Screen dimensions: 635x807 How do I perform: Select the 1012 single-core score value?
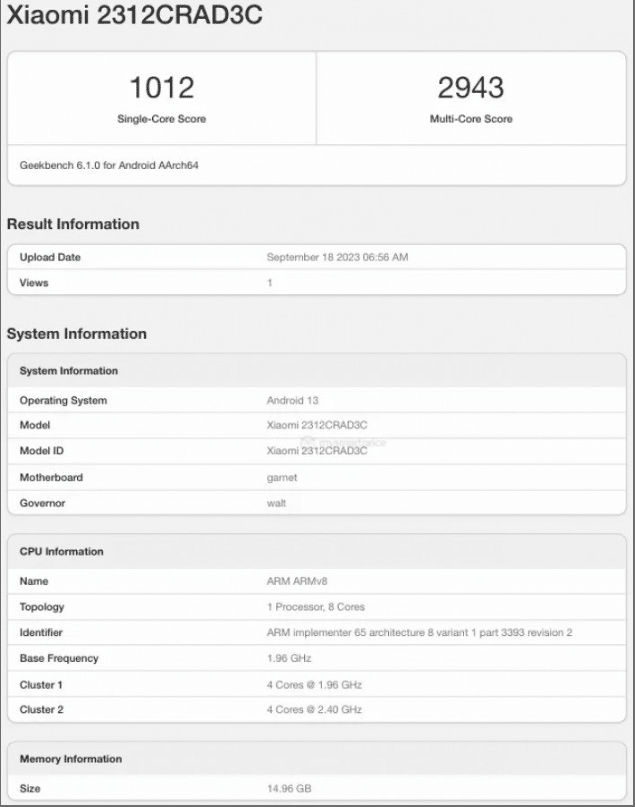(162, 87)
